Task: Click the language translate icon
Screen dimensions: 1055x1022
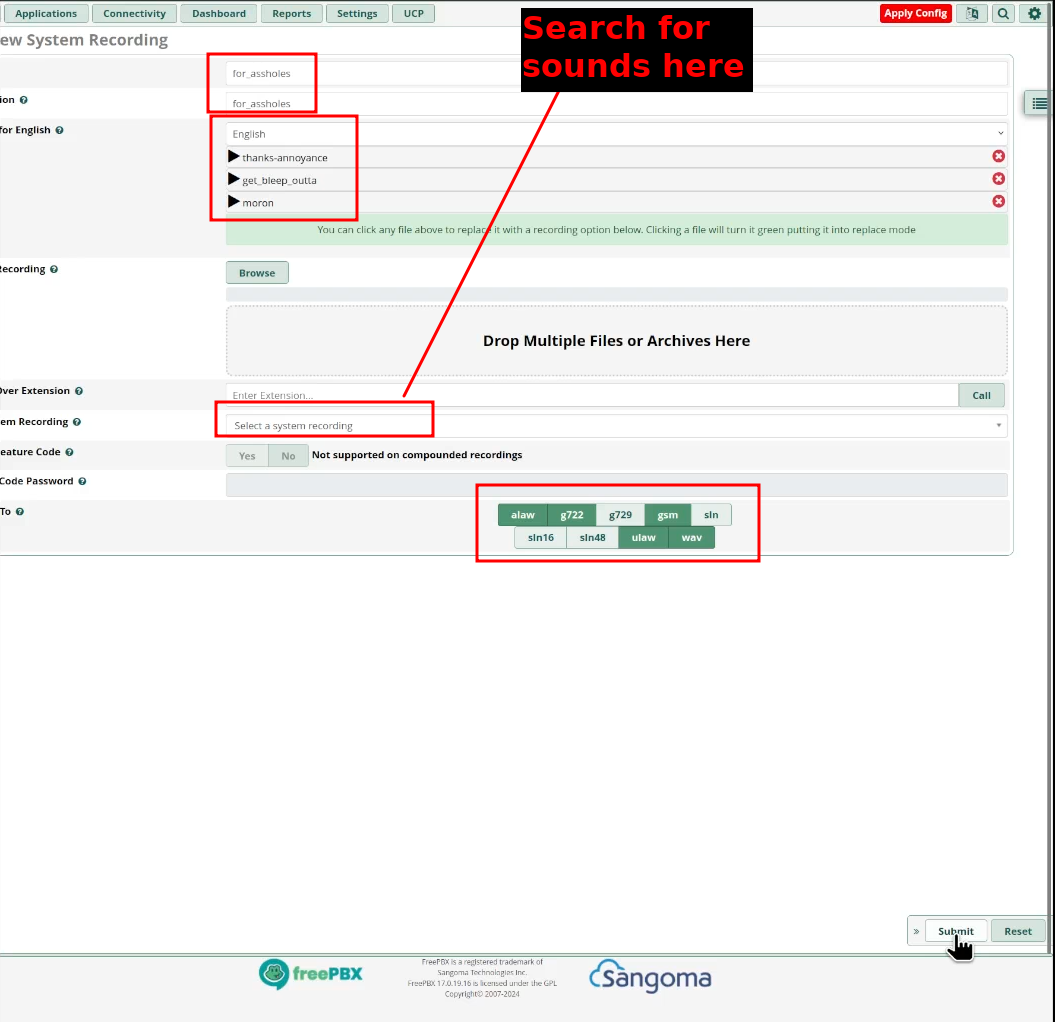Action: point(972,13)
